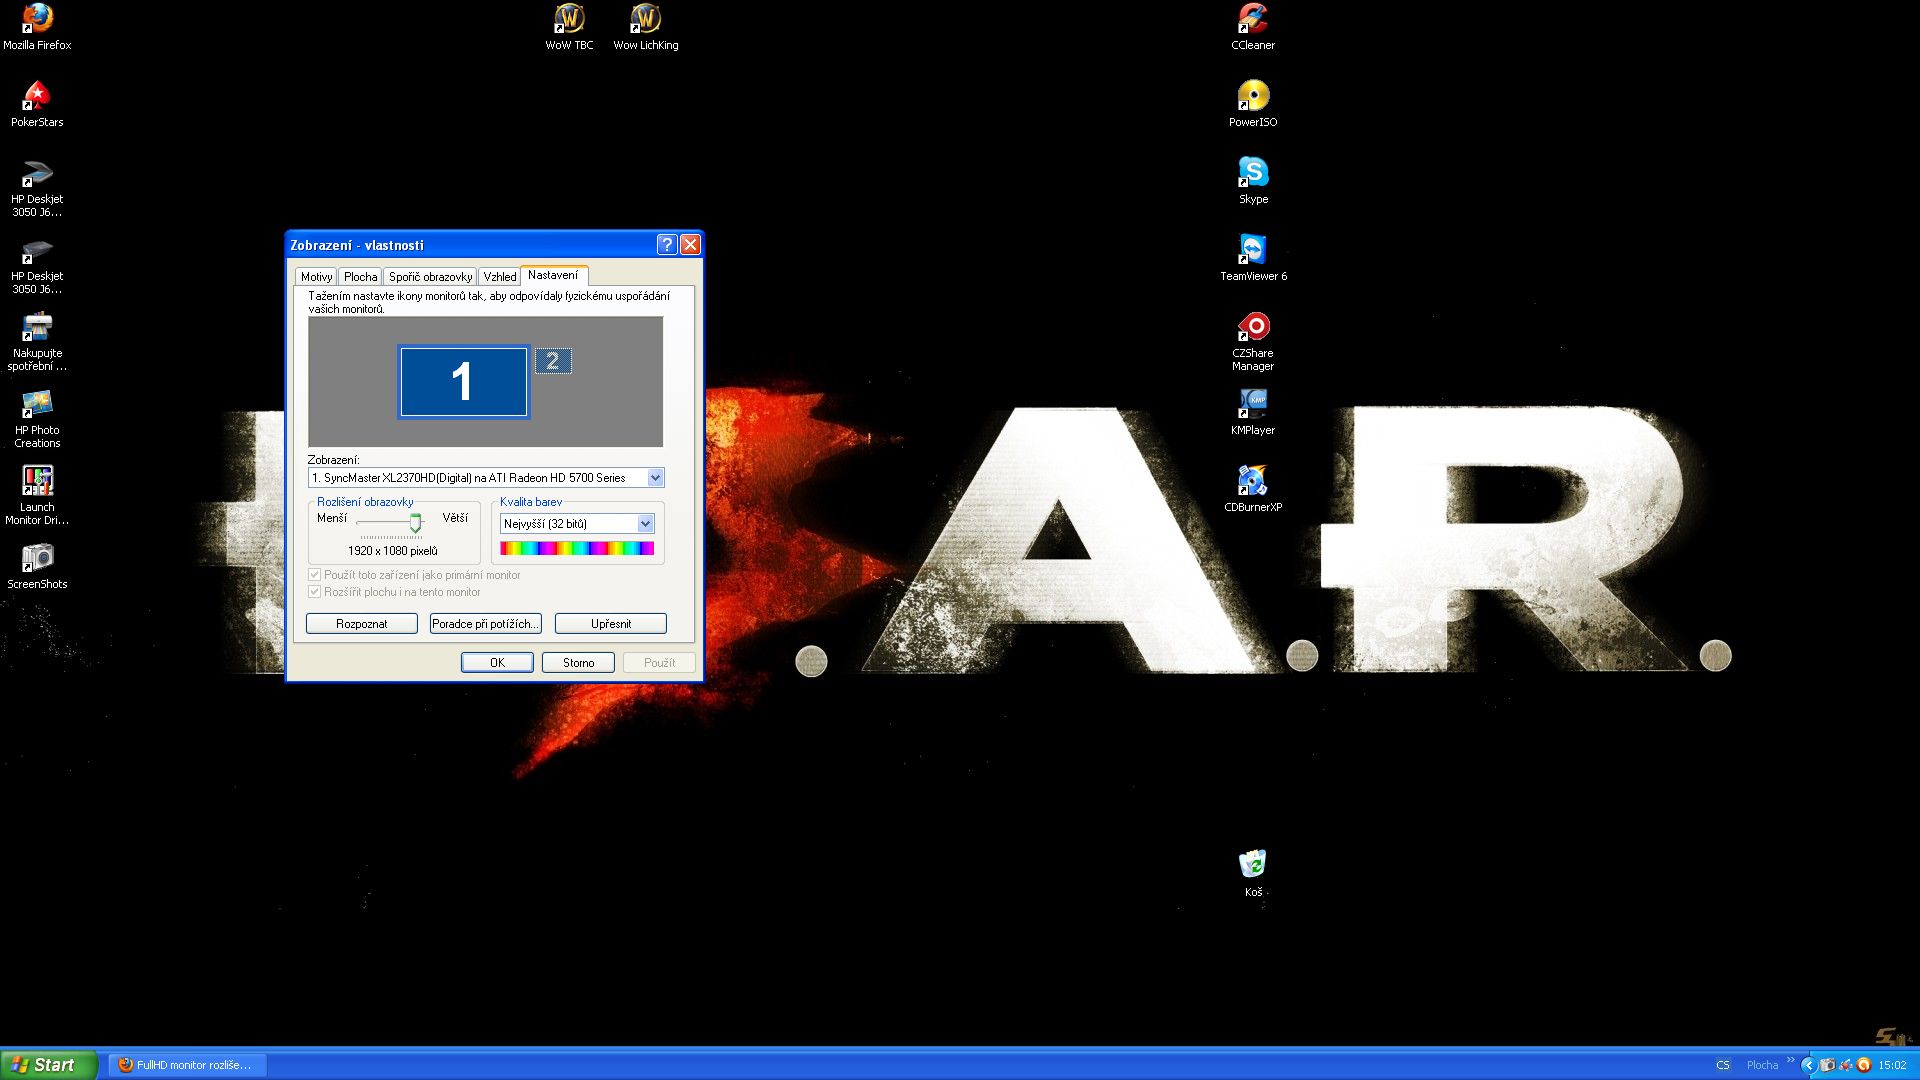
Task: Select the KMPlayer desktop icon
Action: click(x=1253, y=405)
